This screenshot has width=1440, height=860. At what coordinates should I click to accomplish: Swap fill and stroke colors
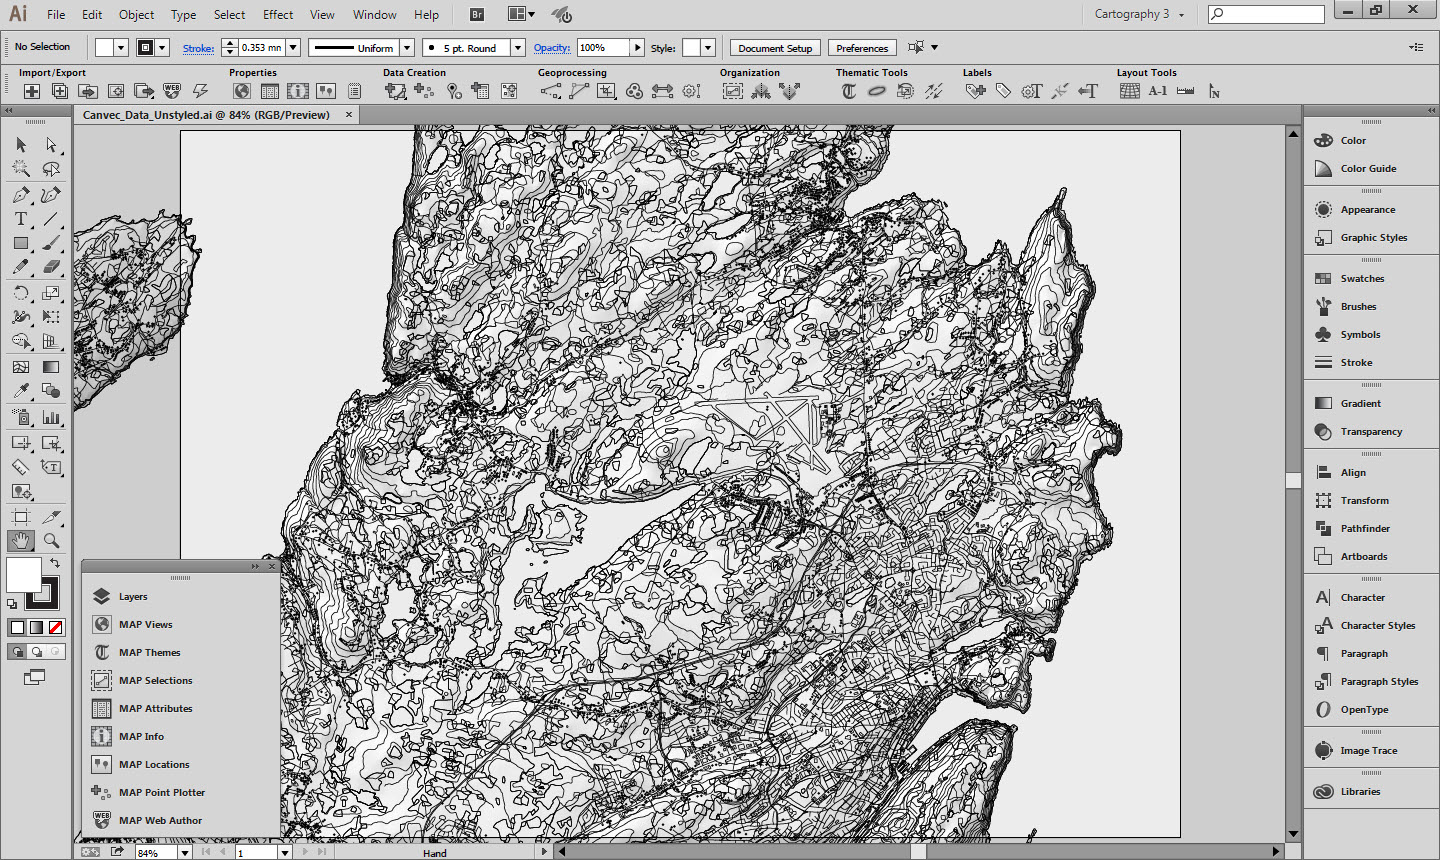[55, 564]
